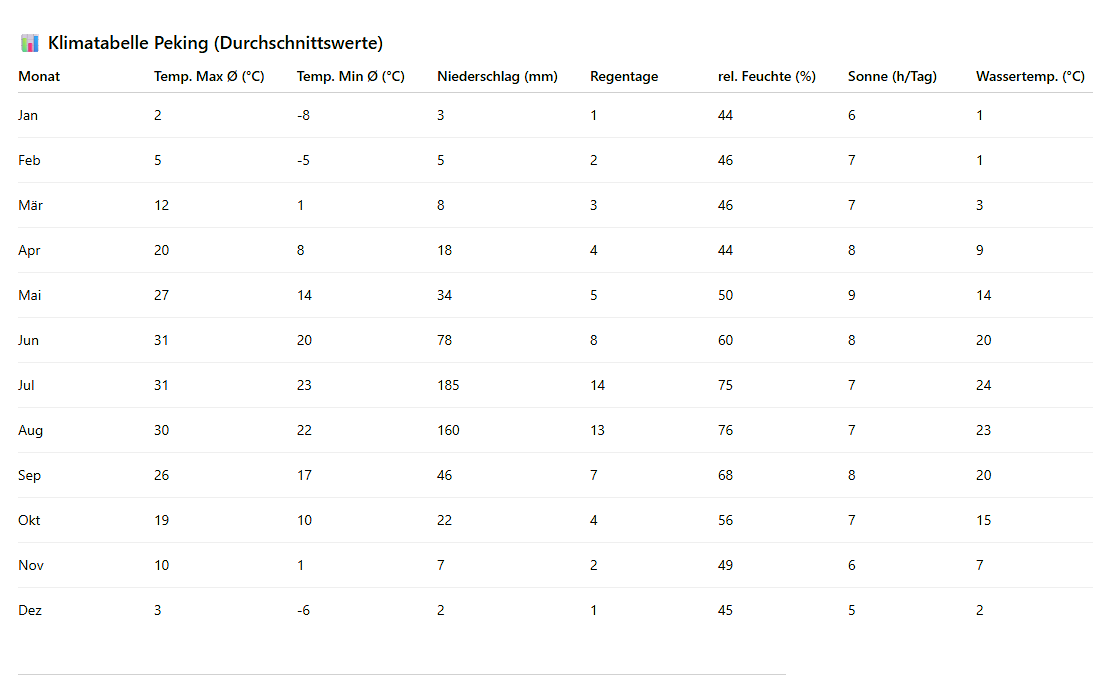Select the Mär month cell
The width and height of the screenshot is (1093, 675).
(x=30, y=205)
